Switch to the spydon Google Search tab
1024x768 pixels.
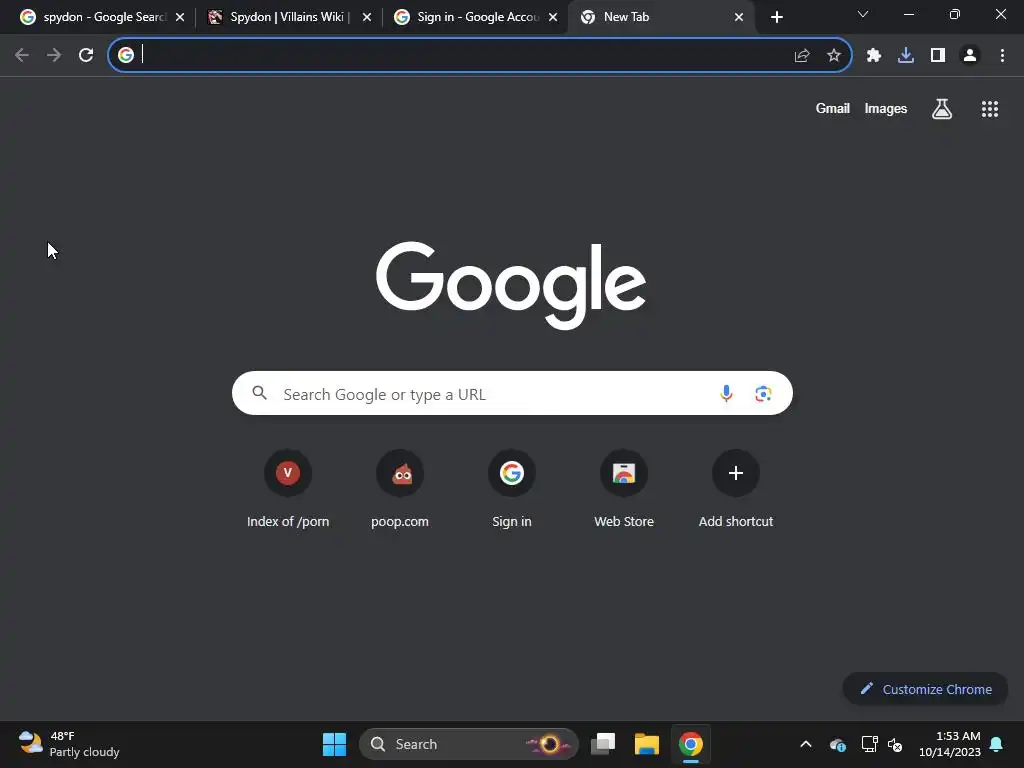(x=93, y=17)
